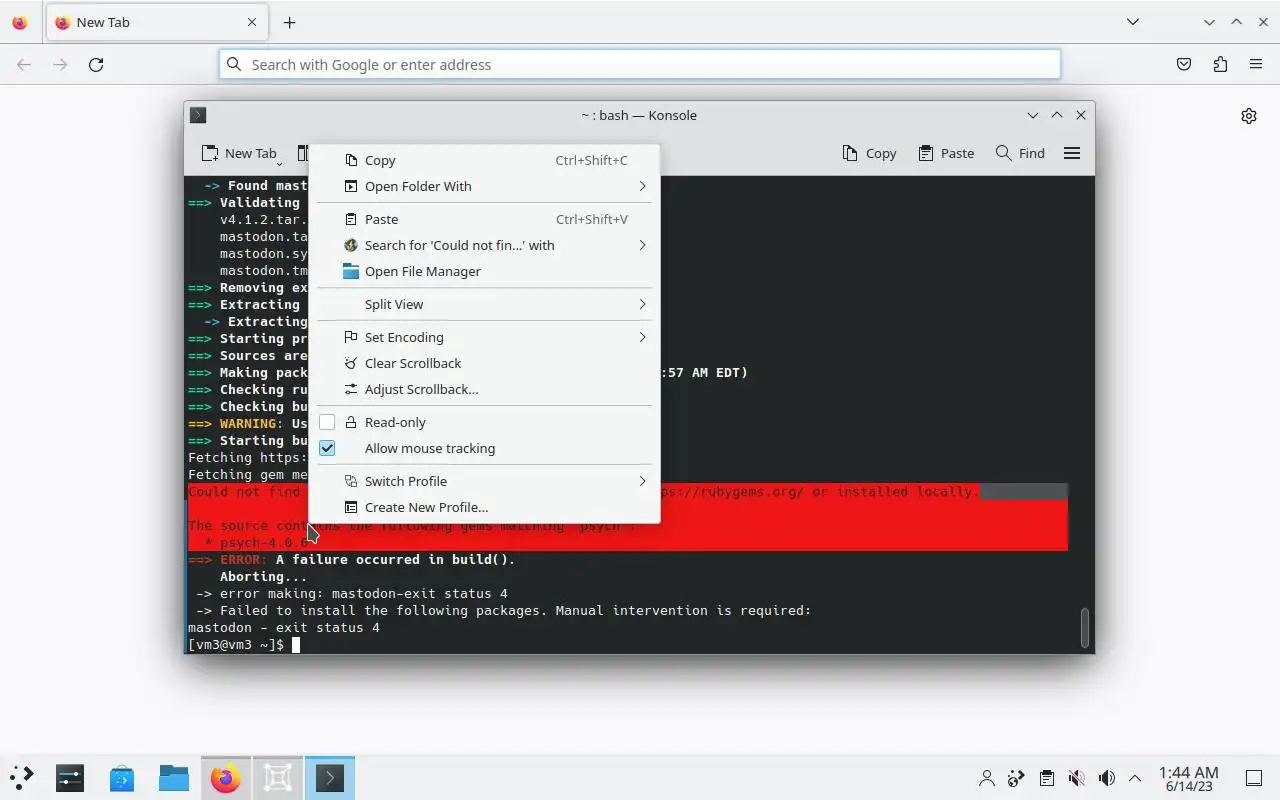Activate Konsole taskbar entry

330,778
